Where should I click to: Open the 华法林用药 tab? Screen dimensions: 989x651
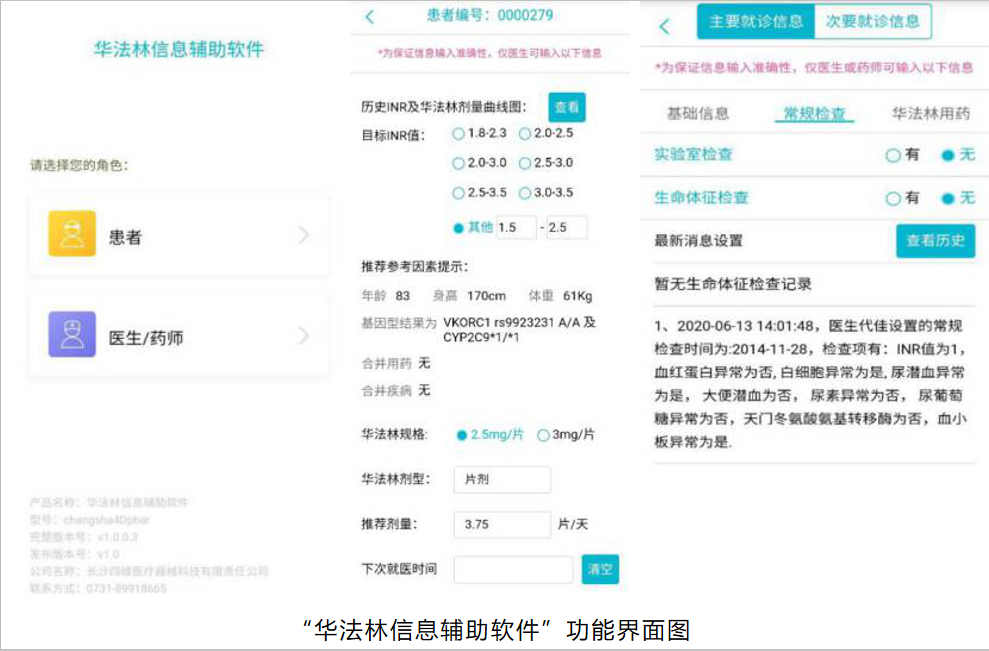pos(930,114)
